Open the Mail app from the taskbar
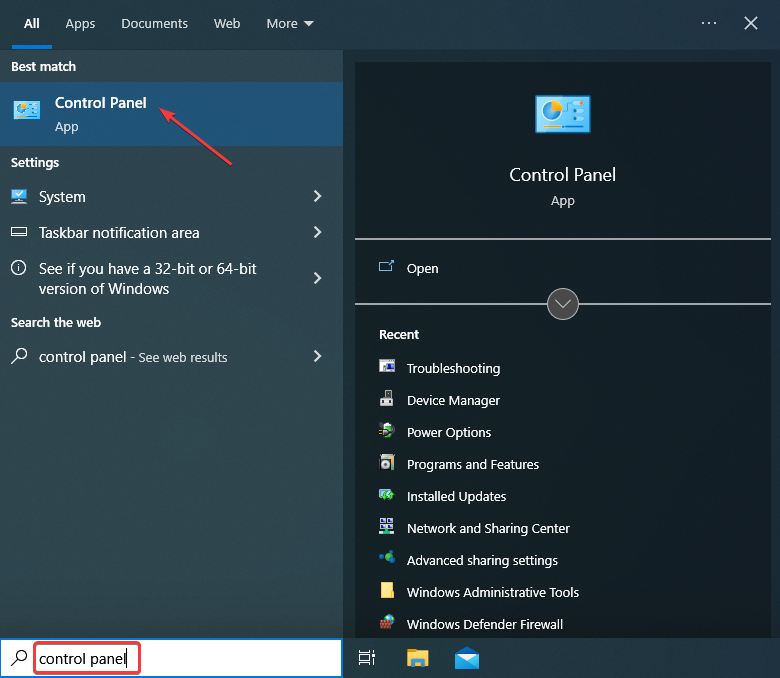This screenshot has width=780, height=678. [467, 658]
